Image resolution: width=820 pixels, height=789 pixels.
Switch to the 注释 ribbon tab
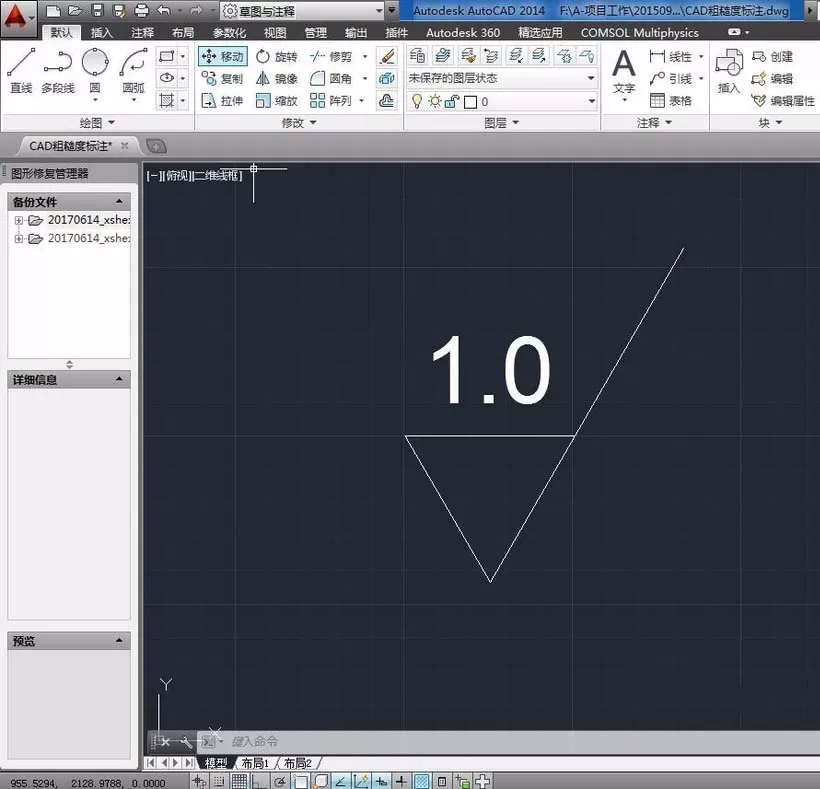(x=142, y=33)
